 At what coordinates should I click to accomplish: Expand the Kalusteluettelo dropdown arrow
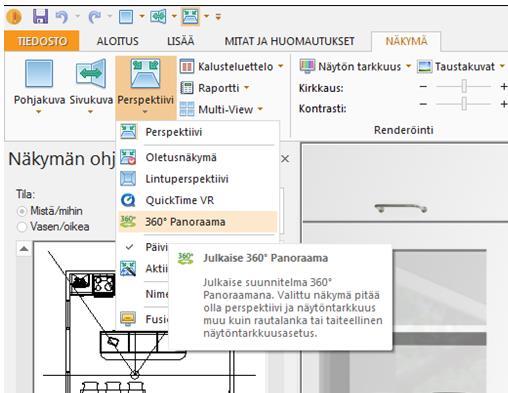(x=281, y=66)
